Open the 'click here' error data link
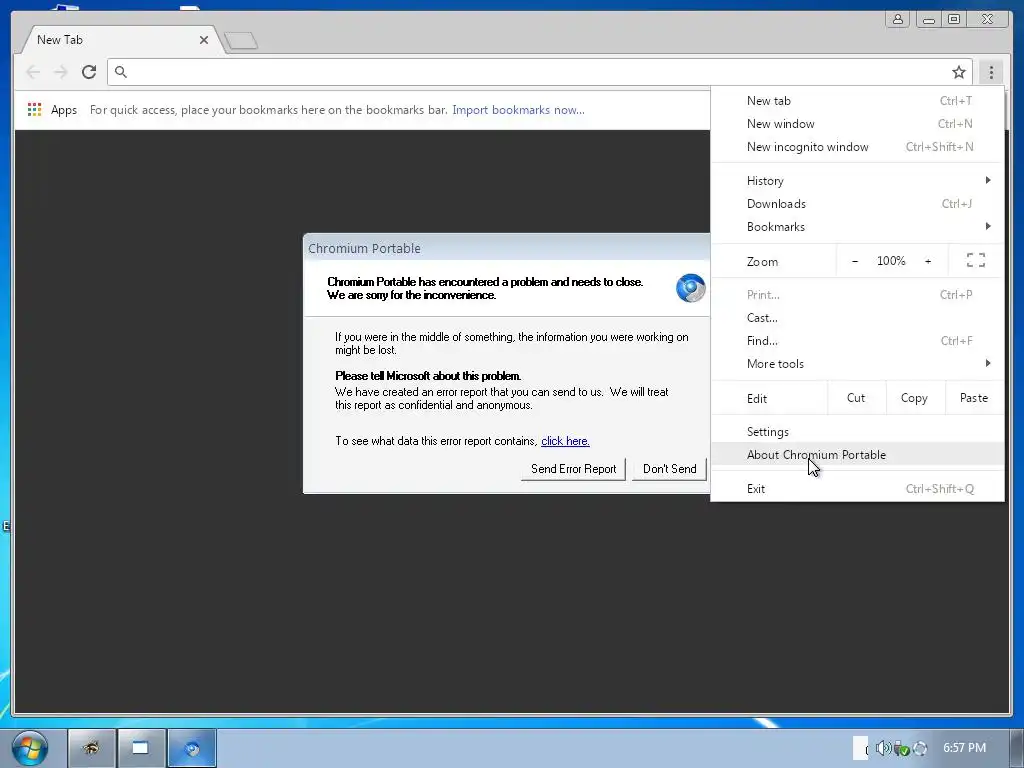Image resolution: width=1024 pixels, height=768 pixels. tap(566, 441)
